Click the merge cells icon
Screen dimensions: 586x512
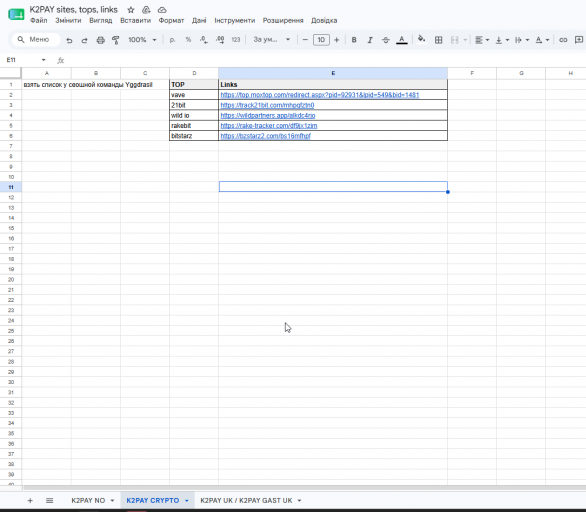(x=454, y=40)
